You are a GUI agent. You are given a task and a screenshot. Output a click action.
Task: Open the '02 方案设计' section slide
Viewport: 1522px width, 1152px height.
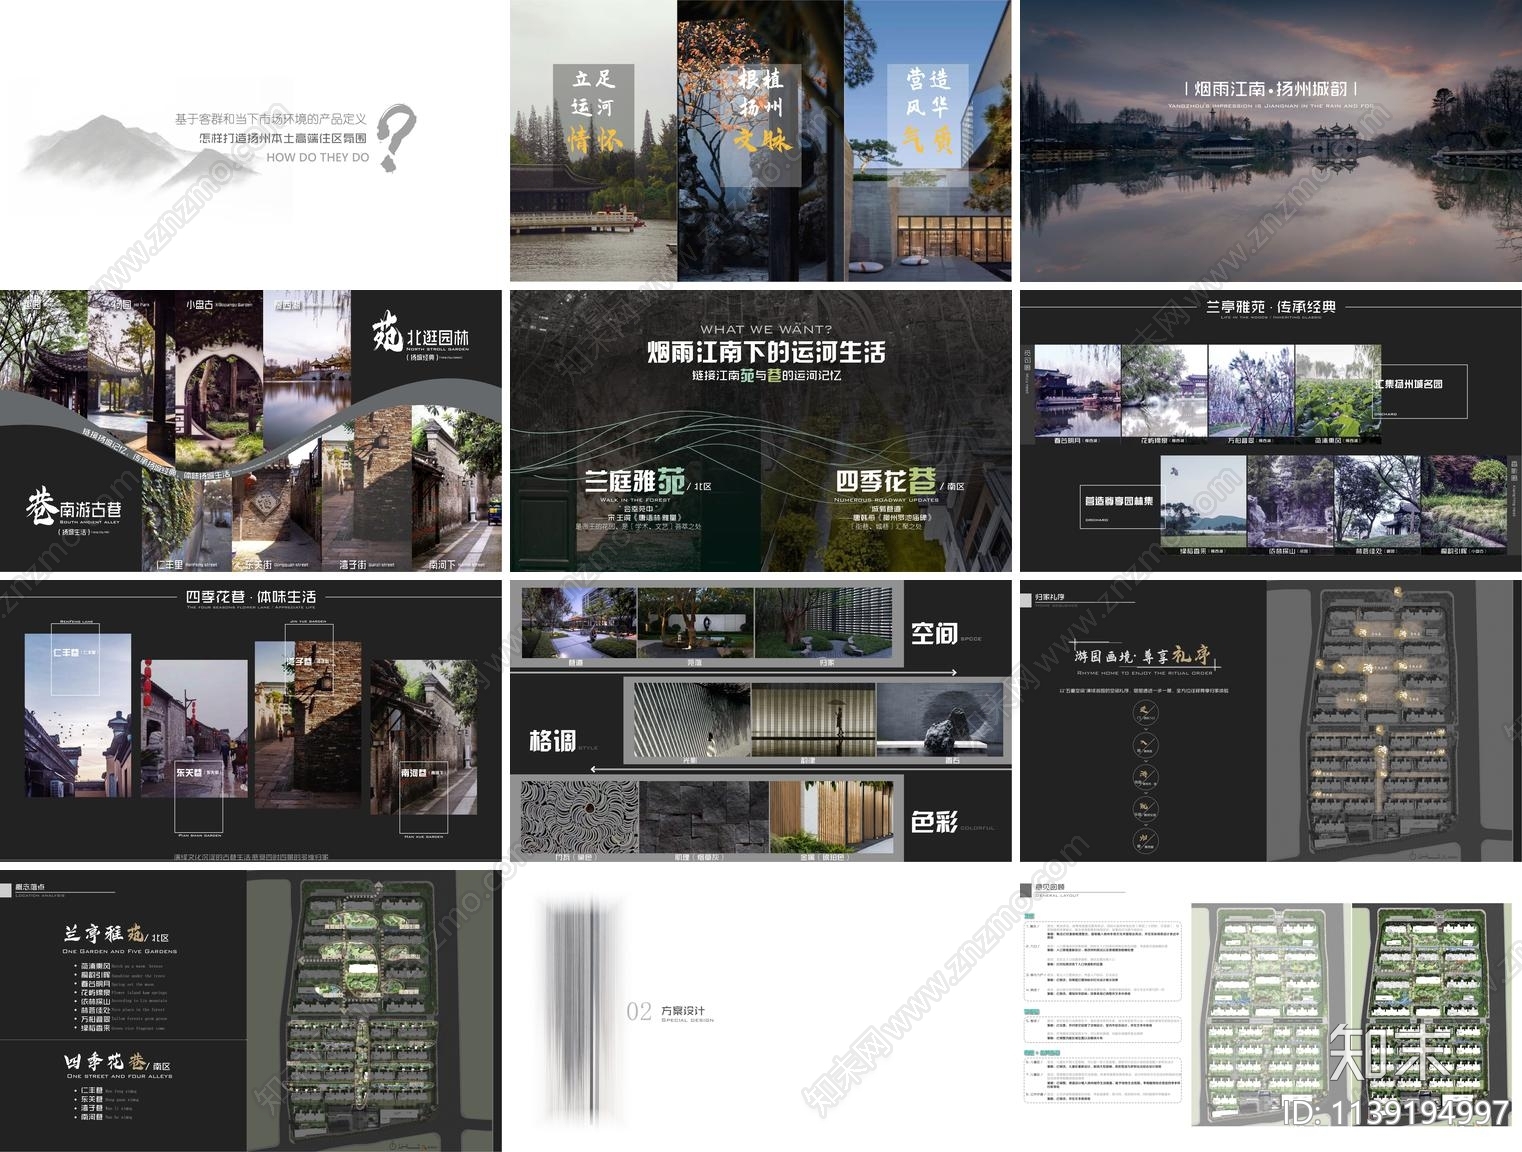coord(761,1011)
